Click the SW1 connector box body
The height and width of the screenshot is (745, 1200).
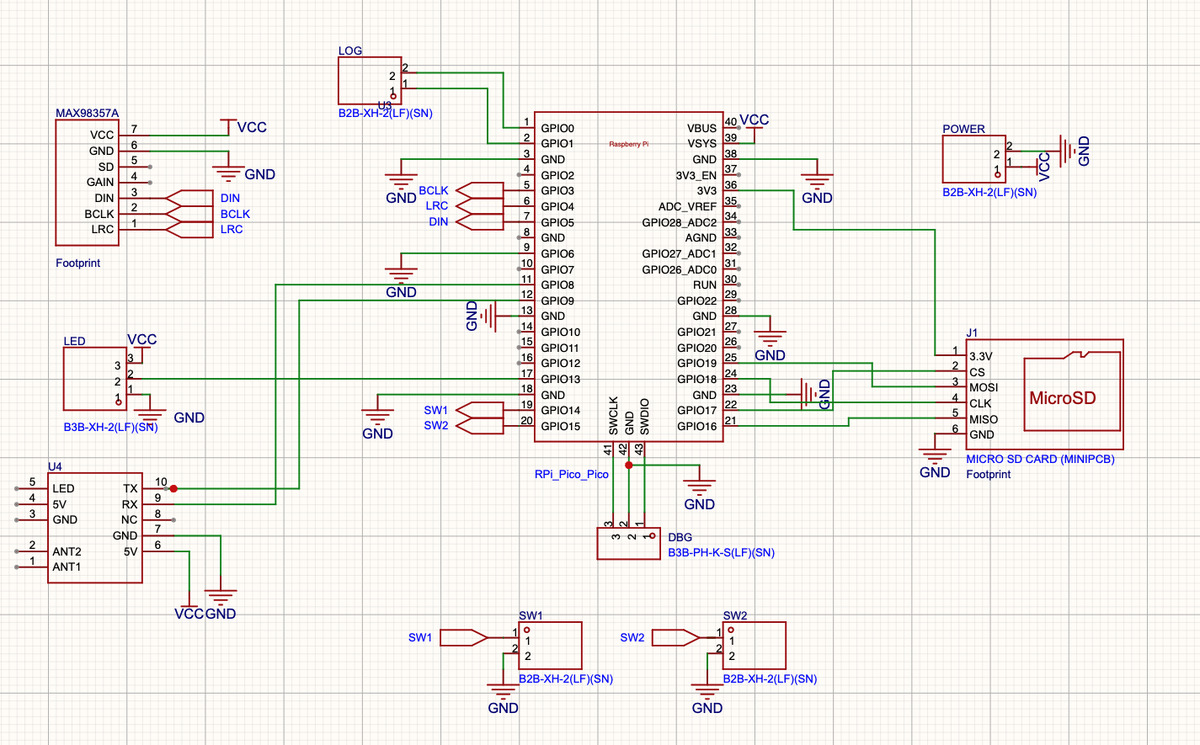pyautogui.click(x=548, y=645)
